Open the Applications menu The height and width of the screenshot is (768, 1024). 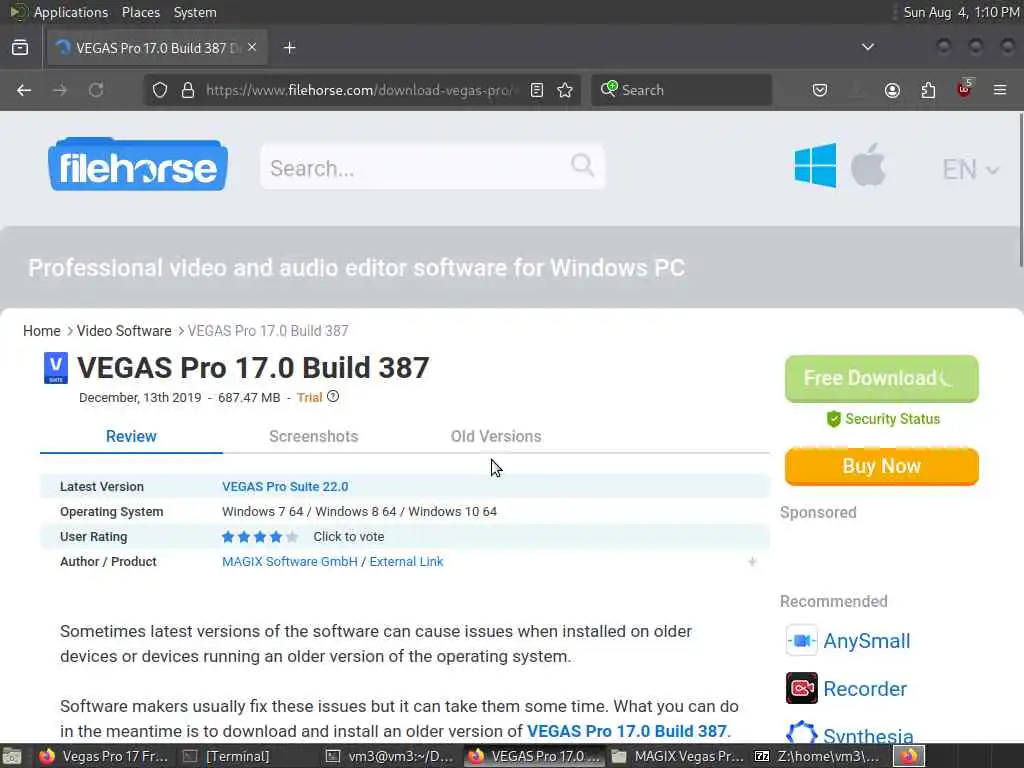[x=71, y=12]
